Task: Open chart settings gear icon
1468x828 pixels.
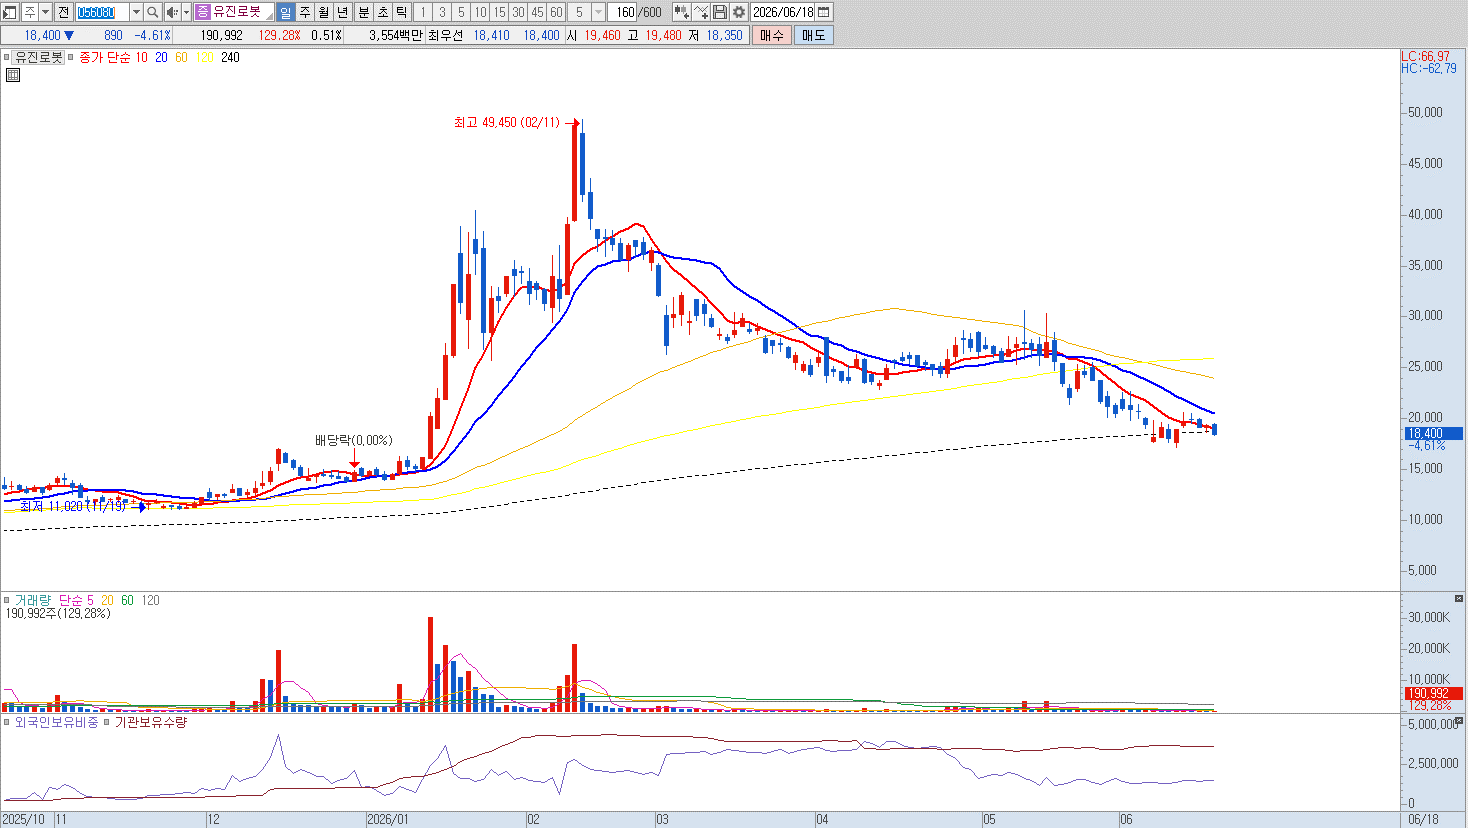Action: click(x=739, y=12)
